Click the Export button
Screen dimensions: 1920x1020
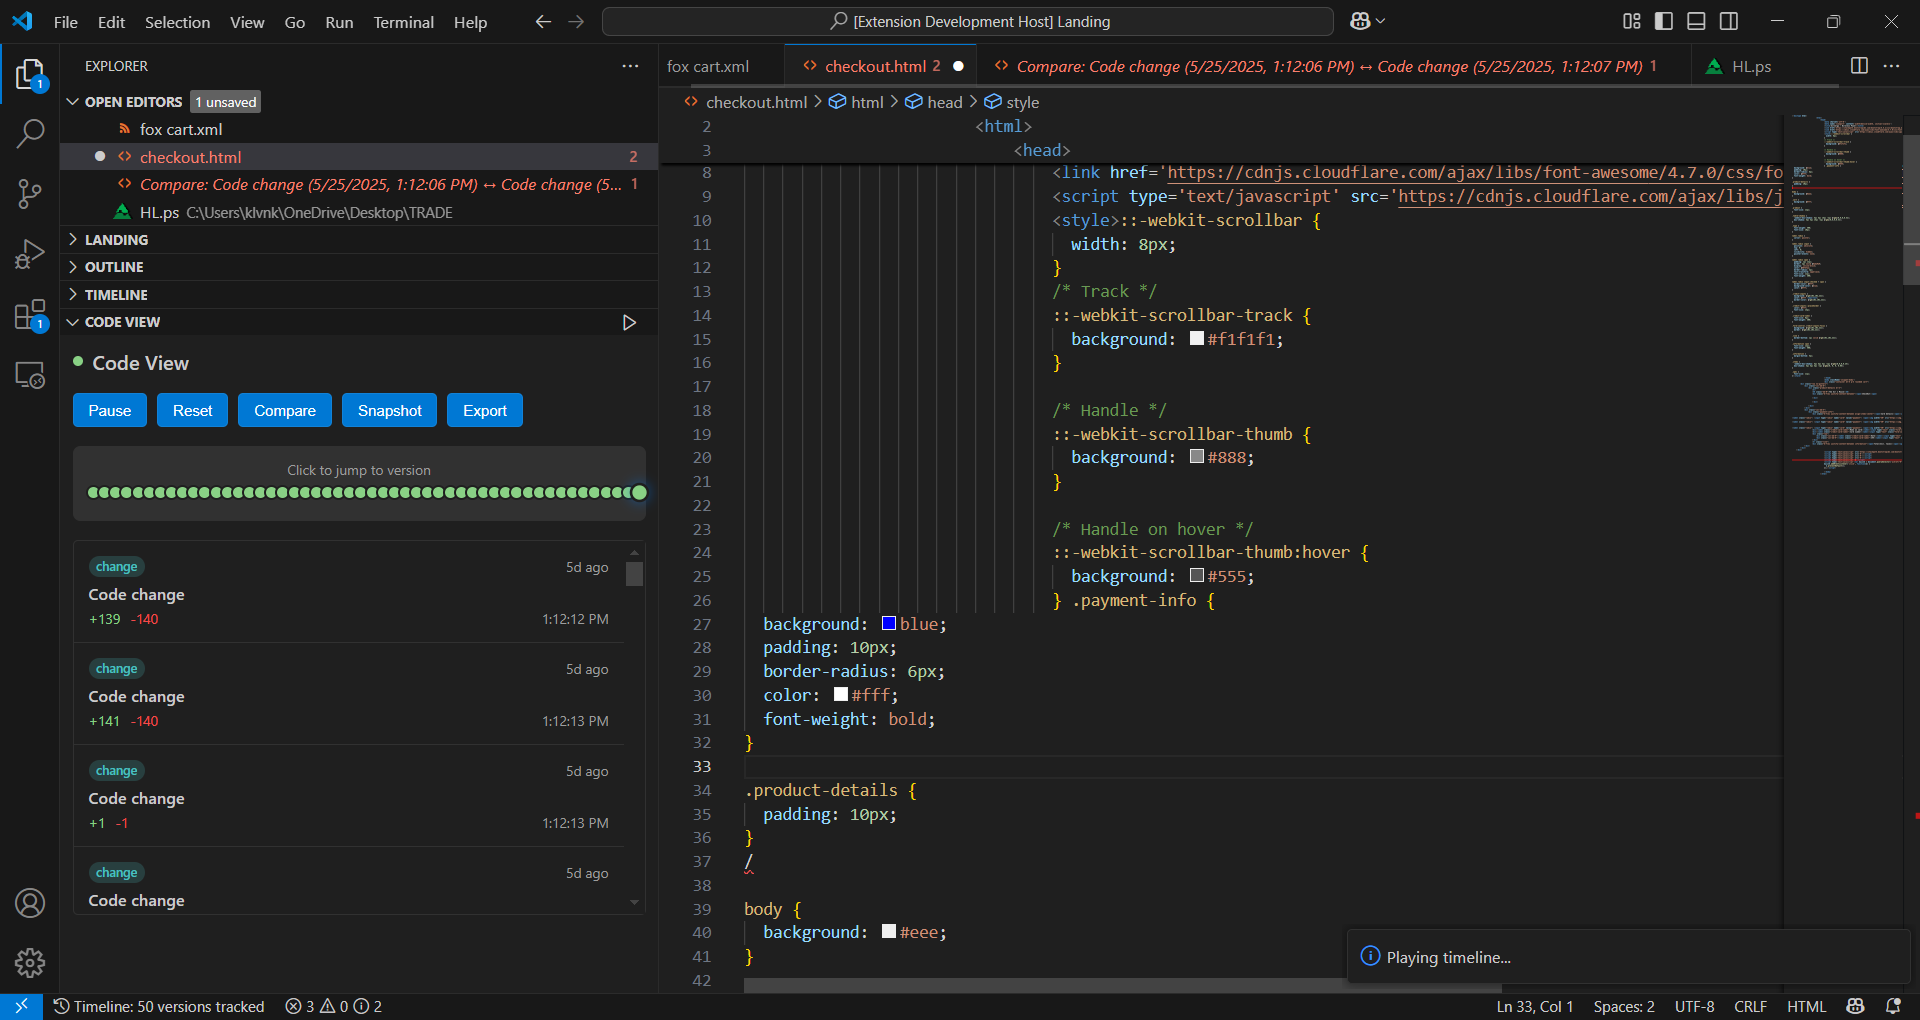click(x=485, y=410)
